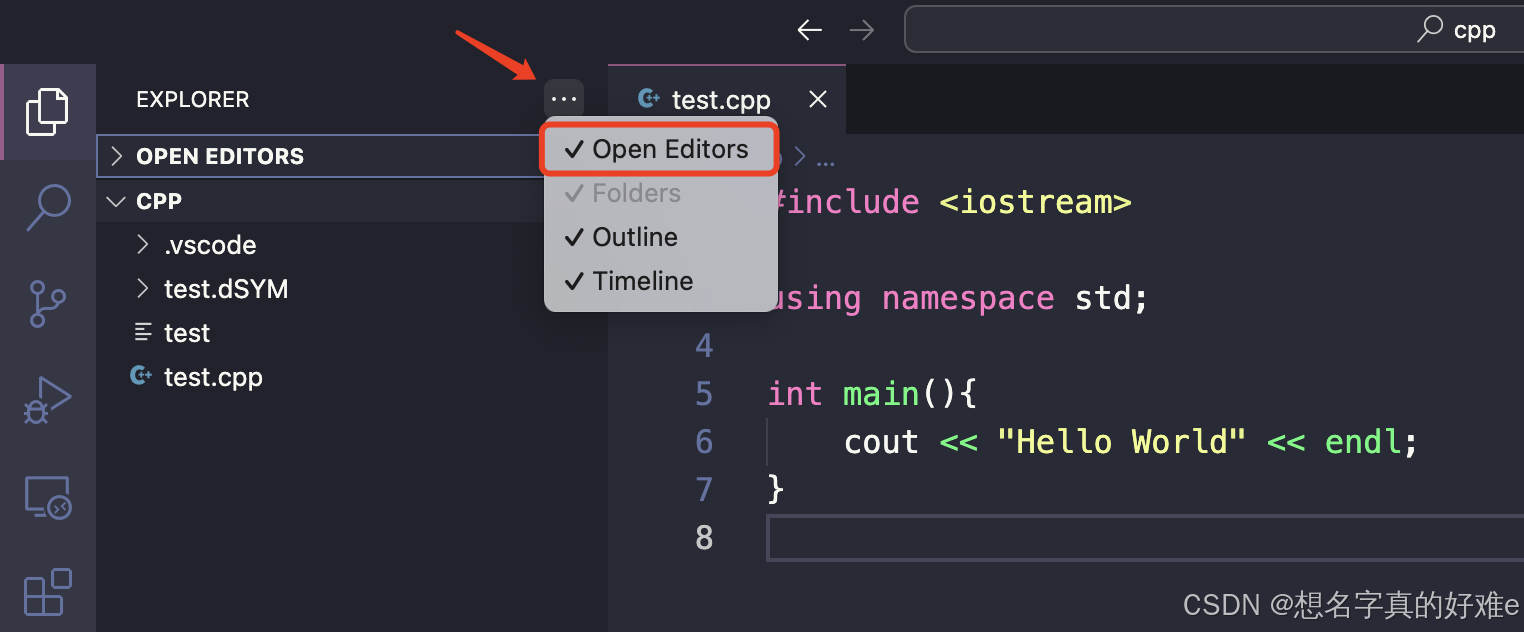The image size is (1524, 632).
Task: Open the Remote Explorer icon
Action: click(x=47, y=497)
